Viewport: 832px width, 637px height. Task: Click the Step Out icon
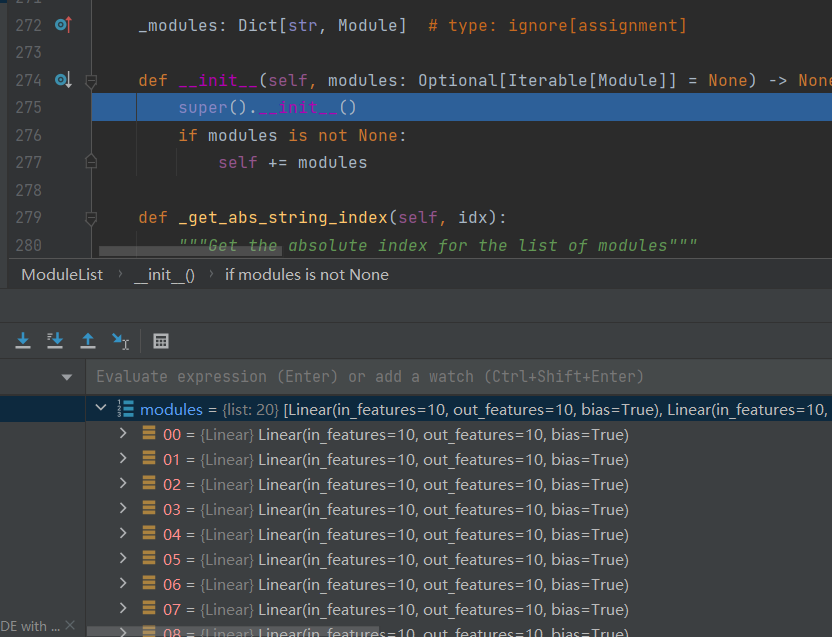click(87, 341)
